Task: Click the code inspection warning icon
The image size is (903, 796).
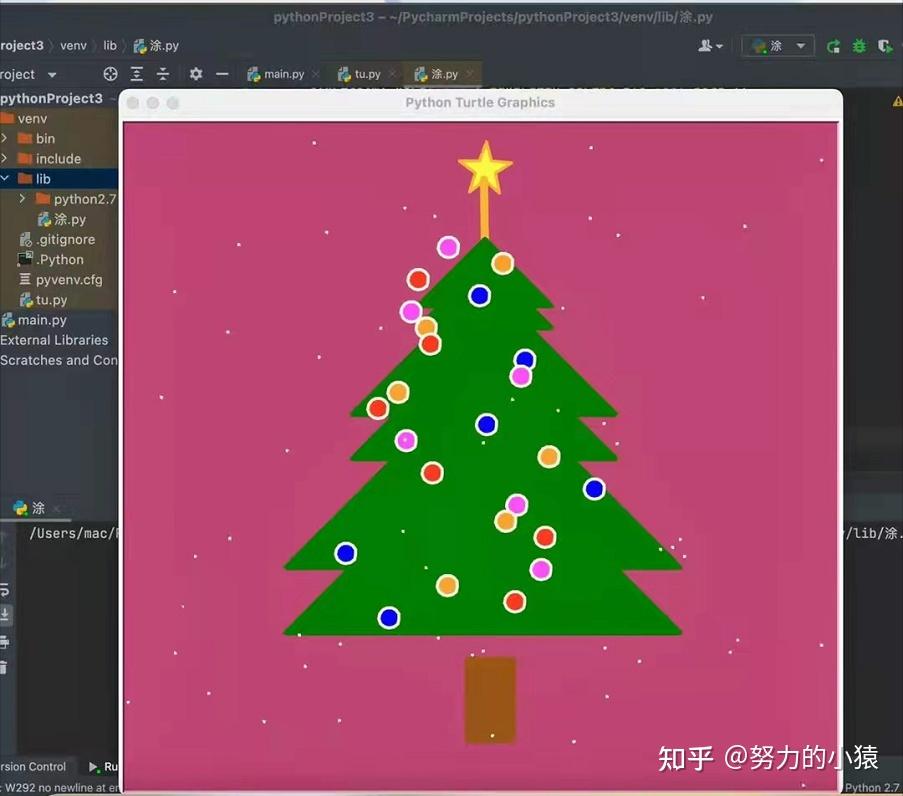Action: (x=896, y=100)
